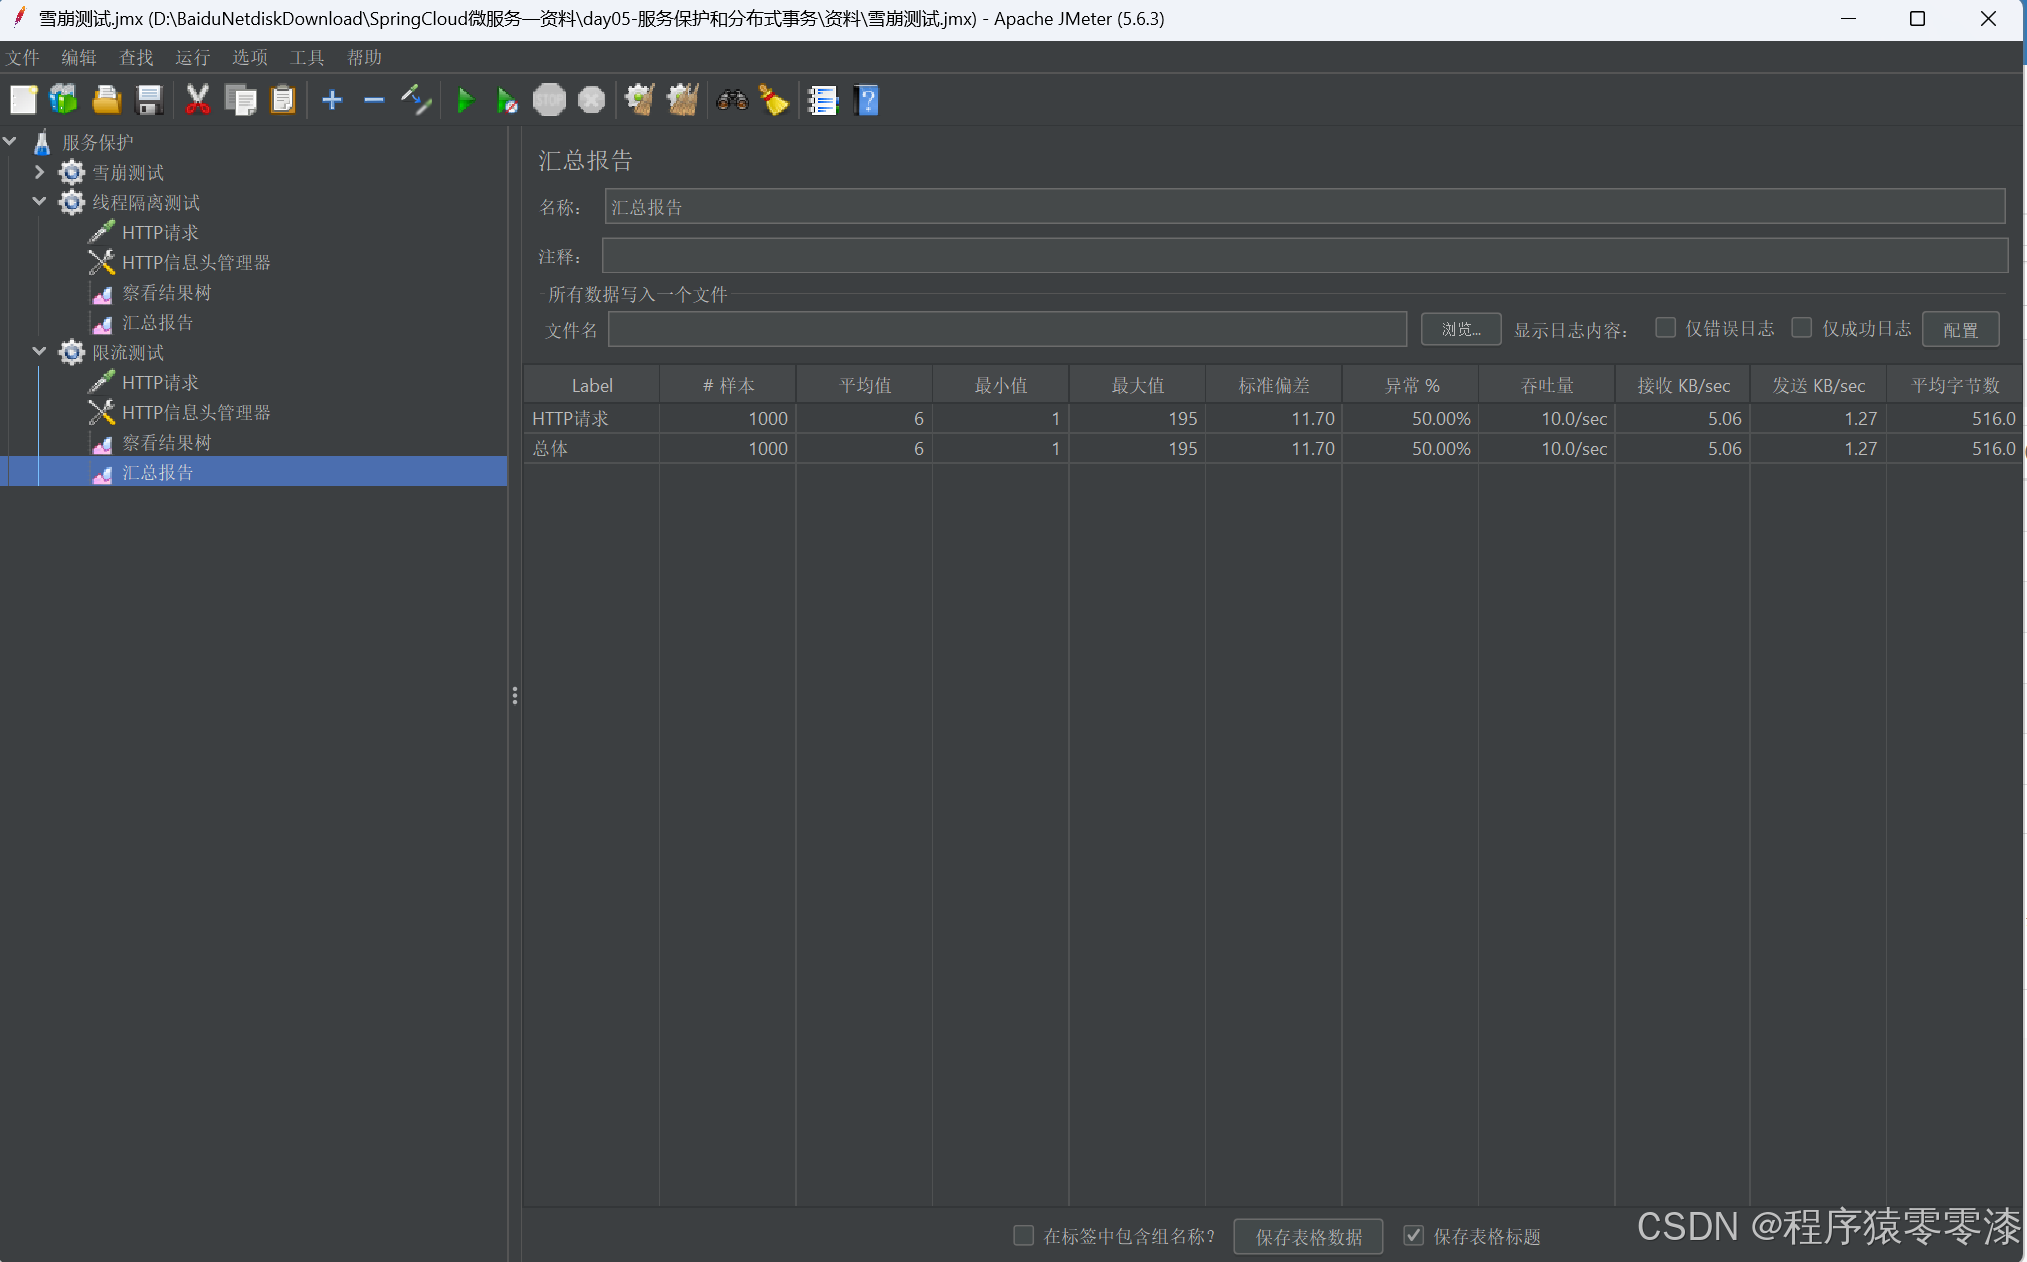
Task: Uncheck the 保存表格标题 checkbox
Action: click(1413, 1236)
